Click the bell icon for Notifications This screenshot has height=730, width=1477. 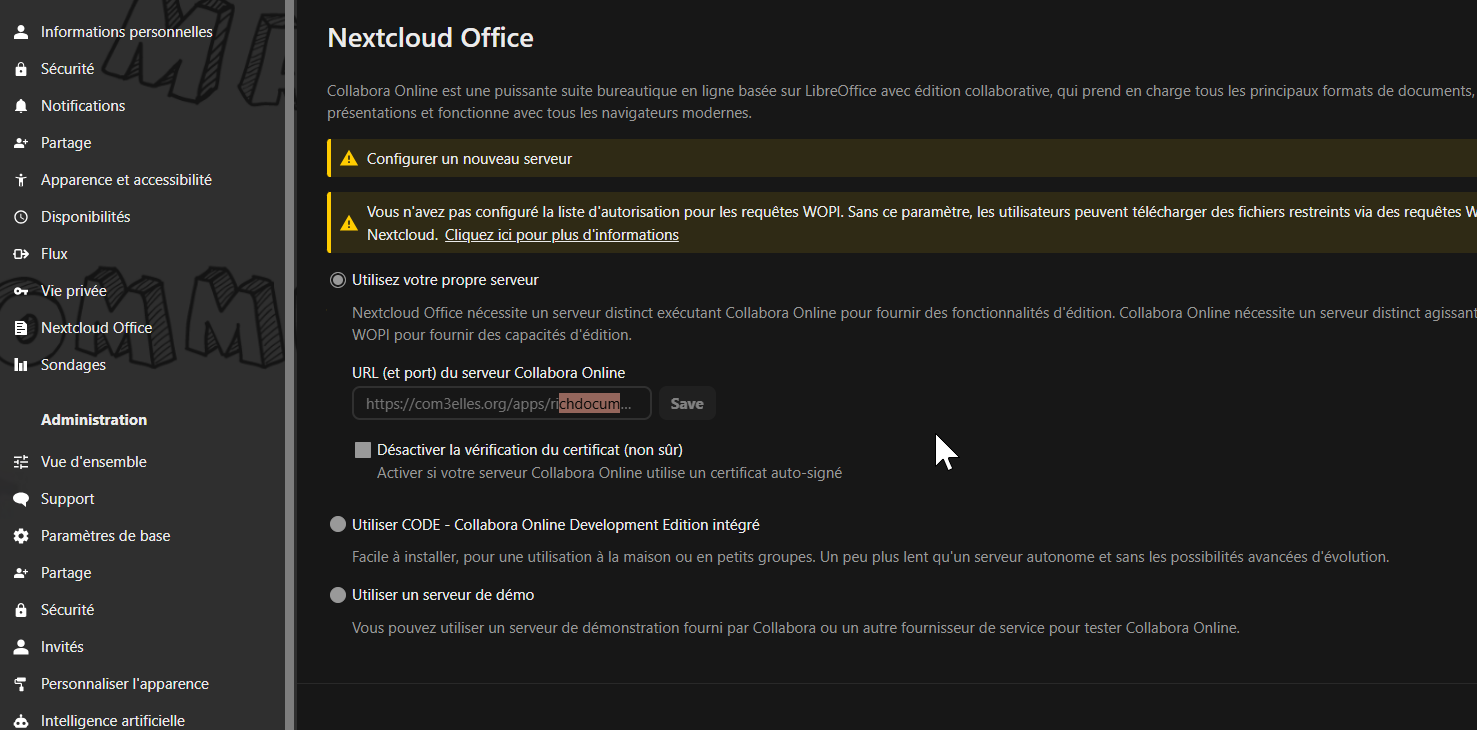coord(21,106)
